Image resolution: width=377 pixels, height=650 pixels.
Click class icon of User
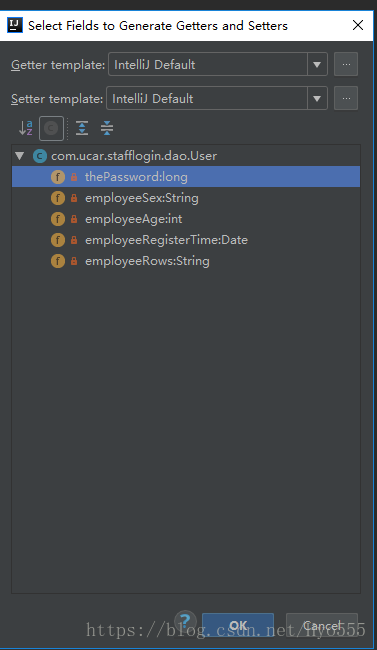(x=40, y=156)
